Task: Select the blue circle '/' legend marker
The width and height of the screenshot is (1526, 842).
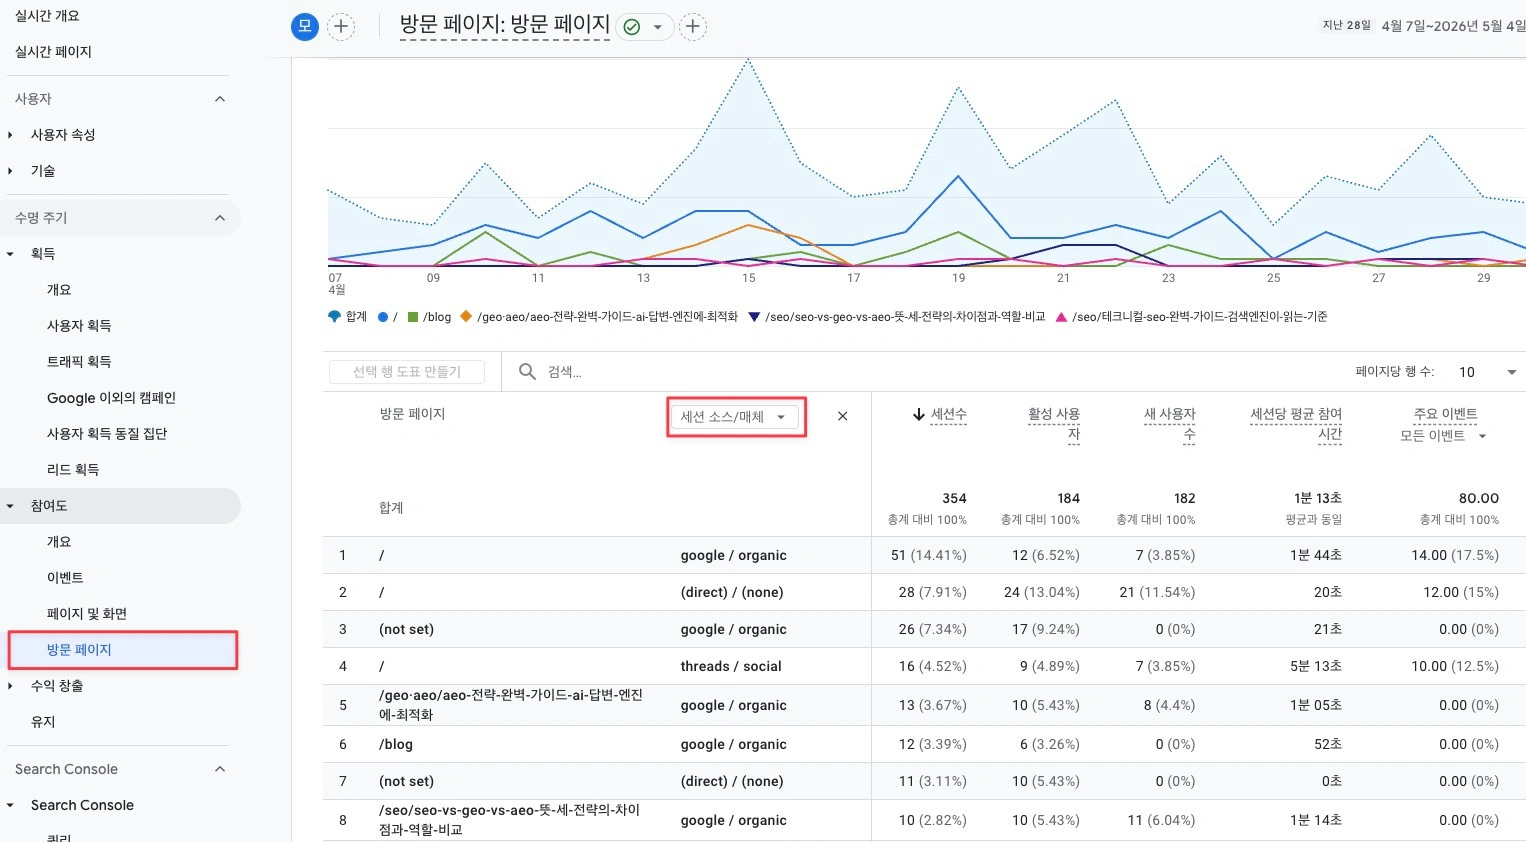Action: pyautogui.click(x=383, y=317)
